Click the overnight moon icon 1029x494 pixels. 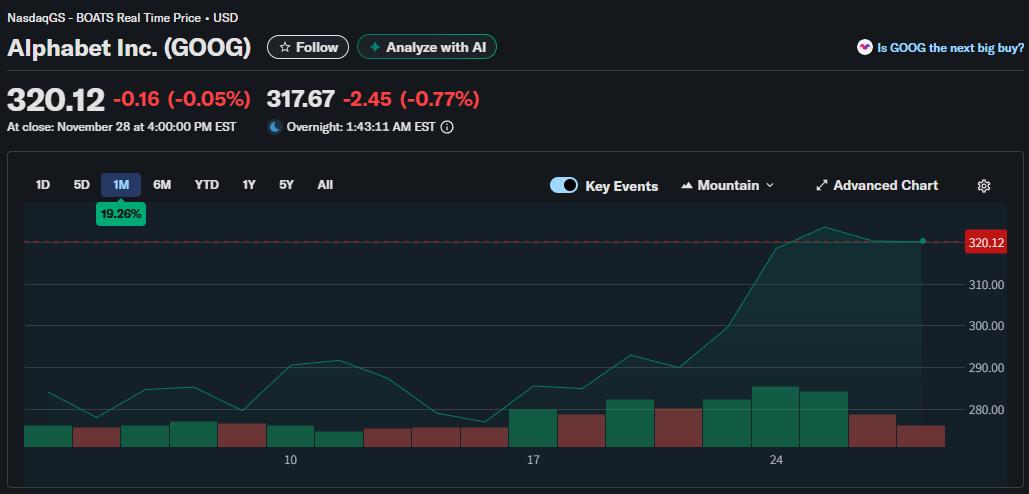275,127
